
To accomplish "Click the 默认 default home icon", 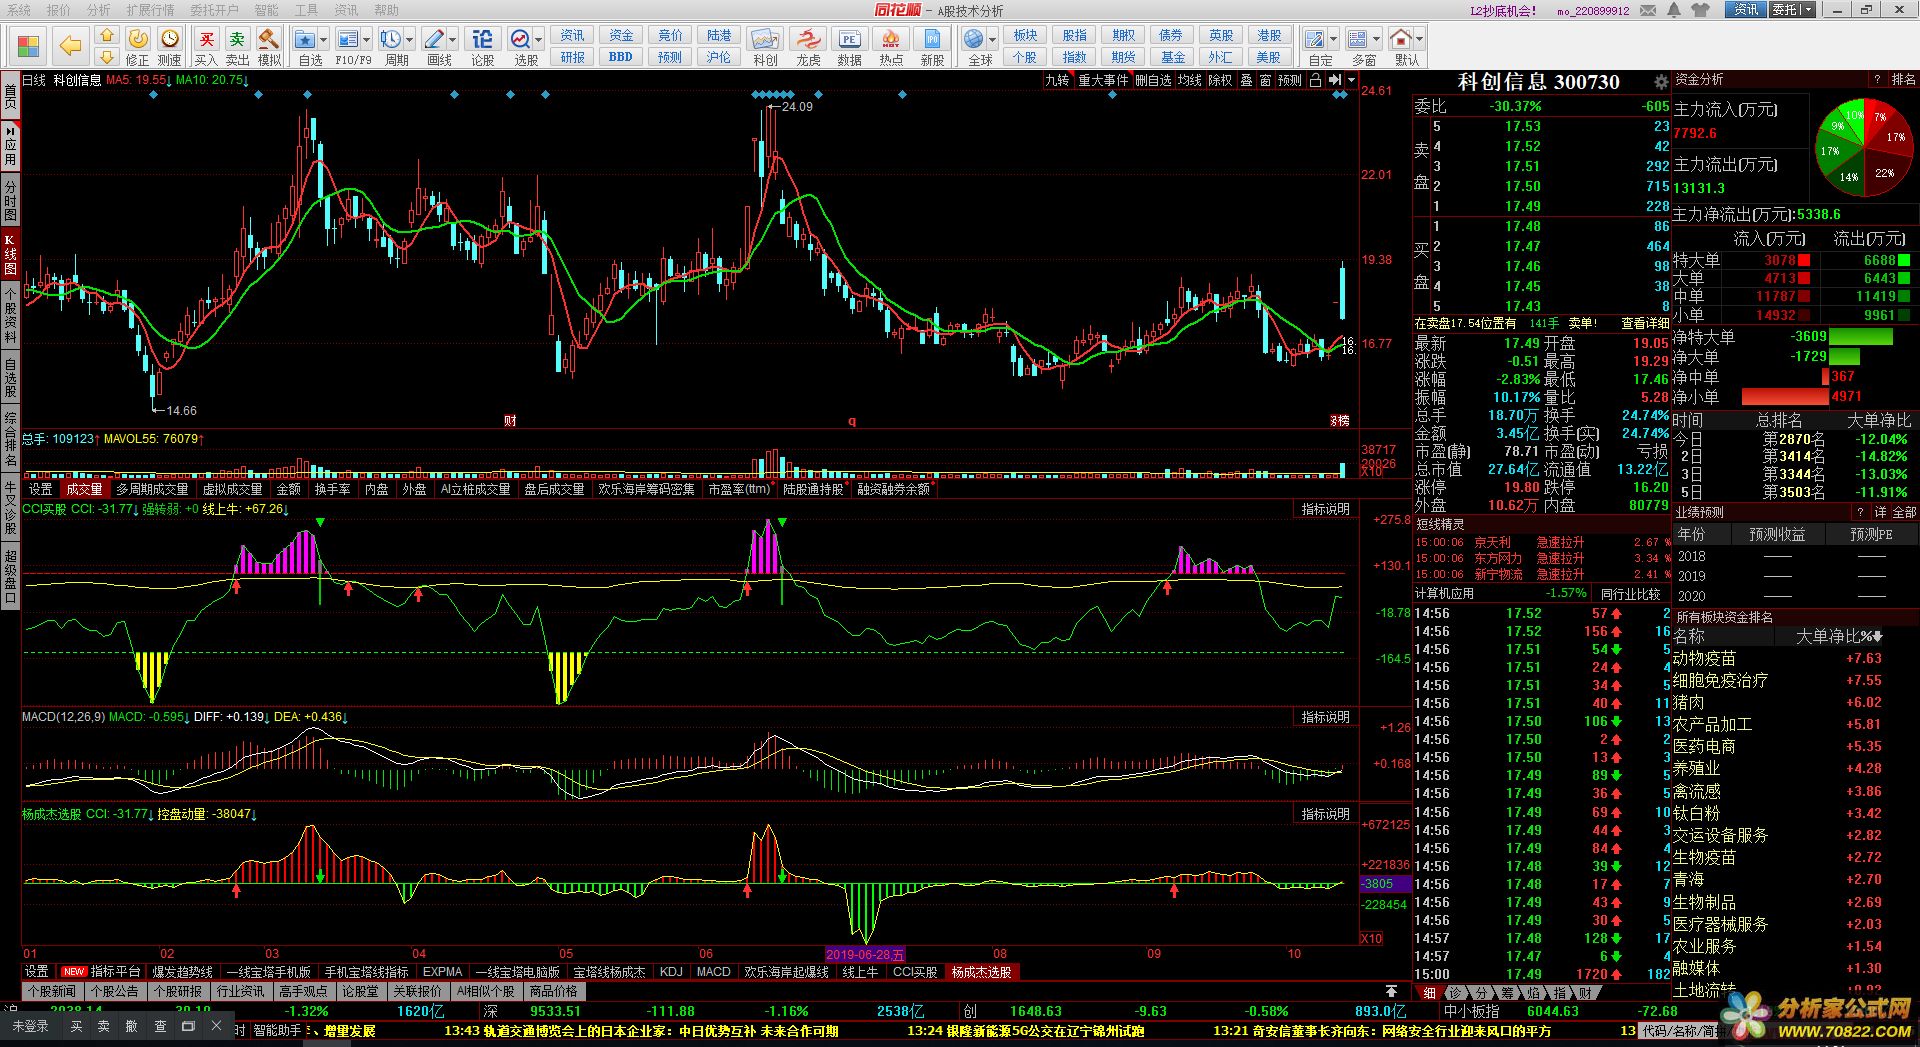I will click(x=1401, y=39).
